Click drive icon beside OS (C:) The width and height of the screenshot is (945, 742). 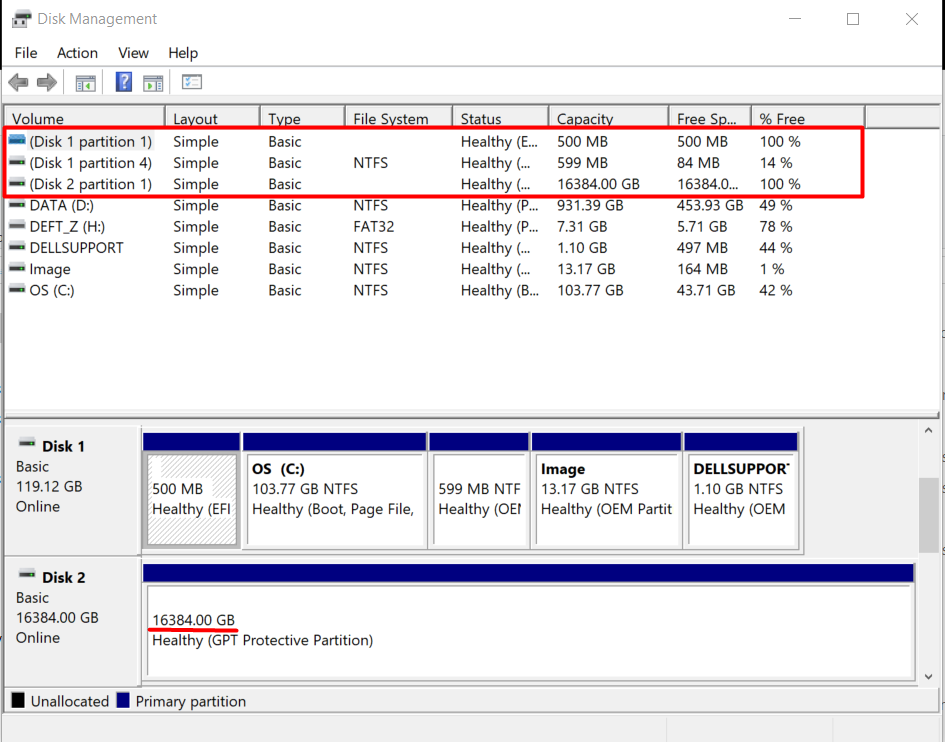tap(17, 289)
